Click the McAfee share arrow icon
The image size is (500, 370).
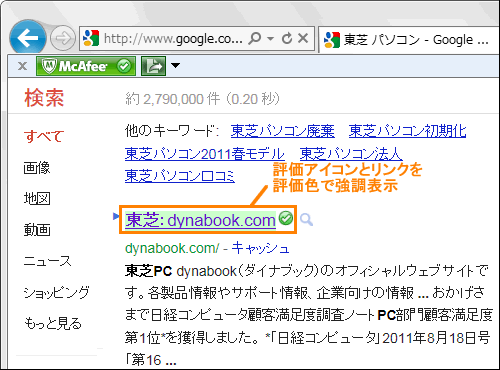pos(153,66)
